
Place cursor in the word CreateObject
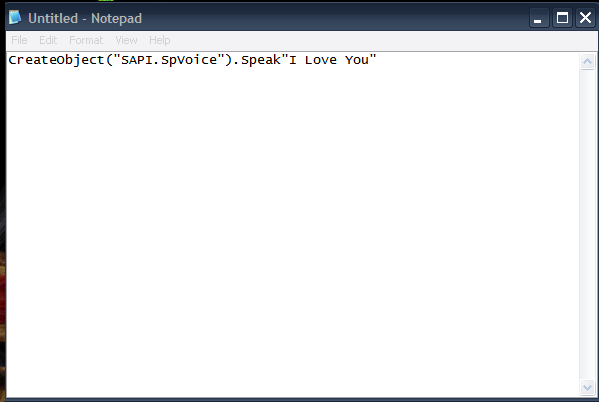[56, 60]
